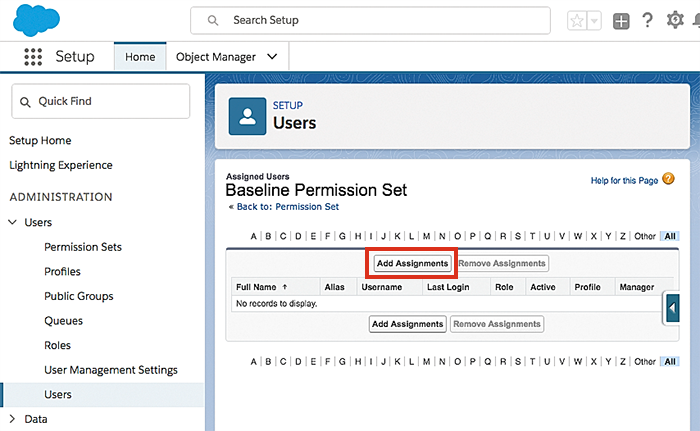Click the Active column header
This screenshot has width=700, height=431.
[543, 287]
